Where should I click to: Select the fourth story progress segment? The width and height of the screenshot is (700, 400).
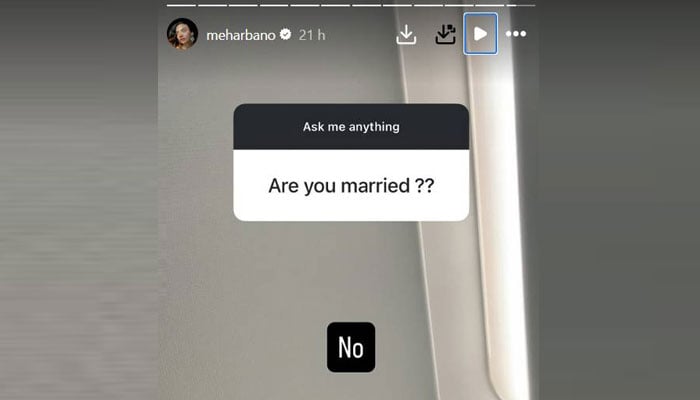tap(274, 5)
